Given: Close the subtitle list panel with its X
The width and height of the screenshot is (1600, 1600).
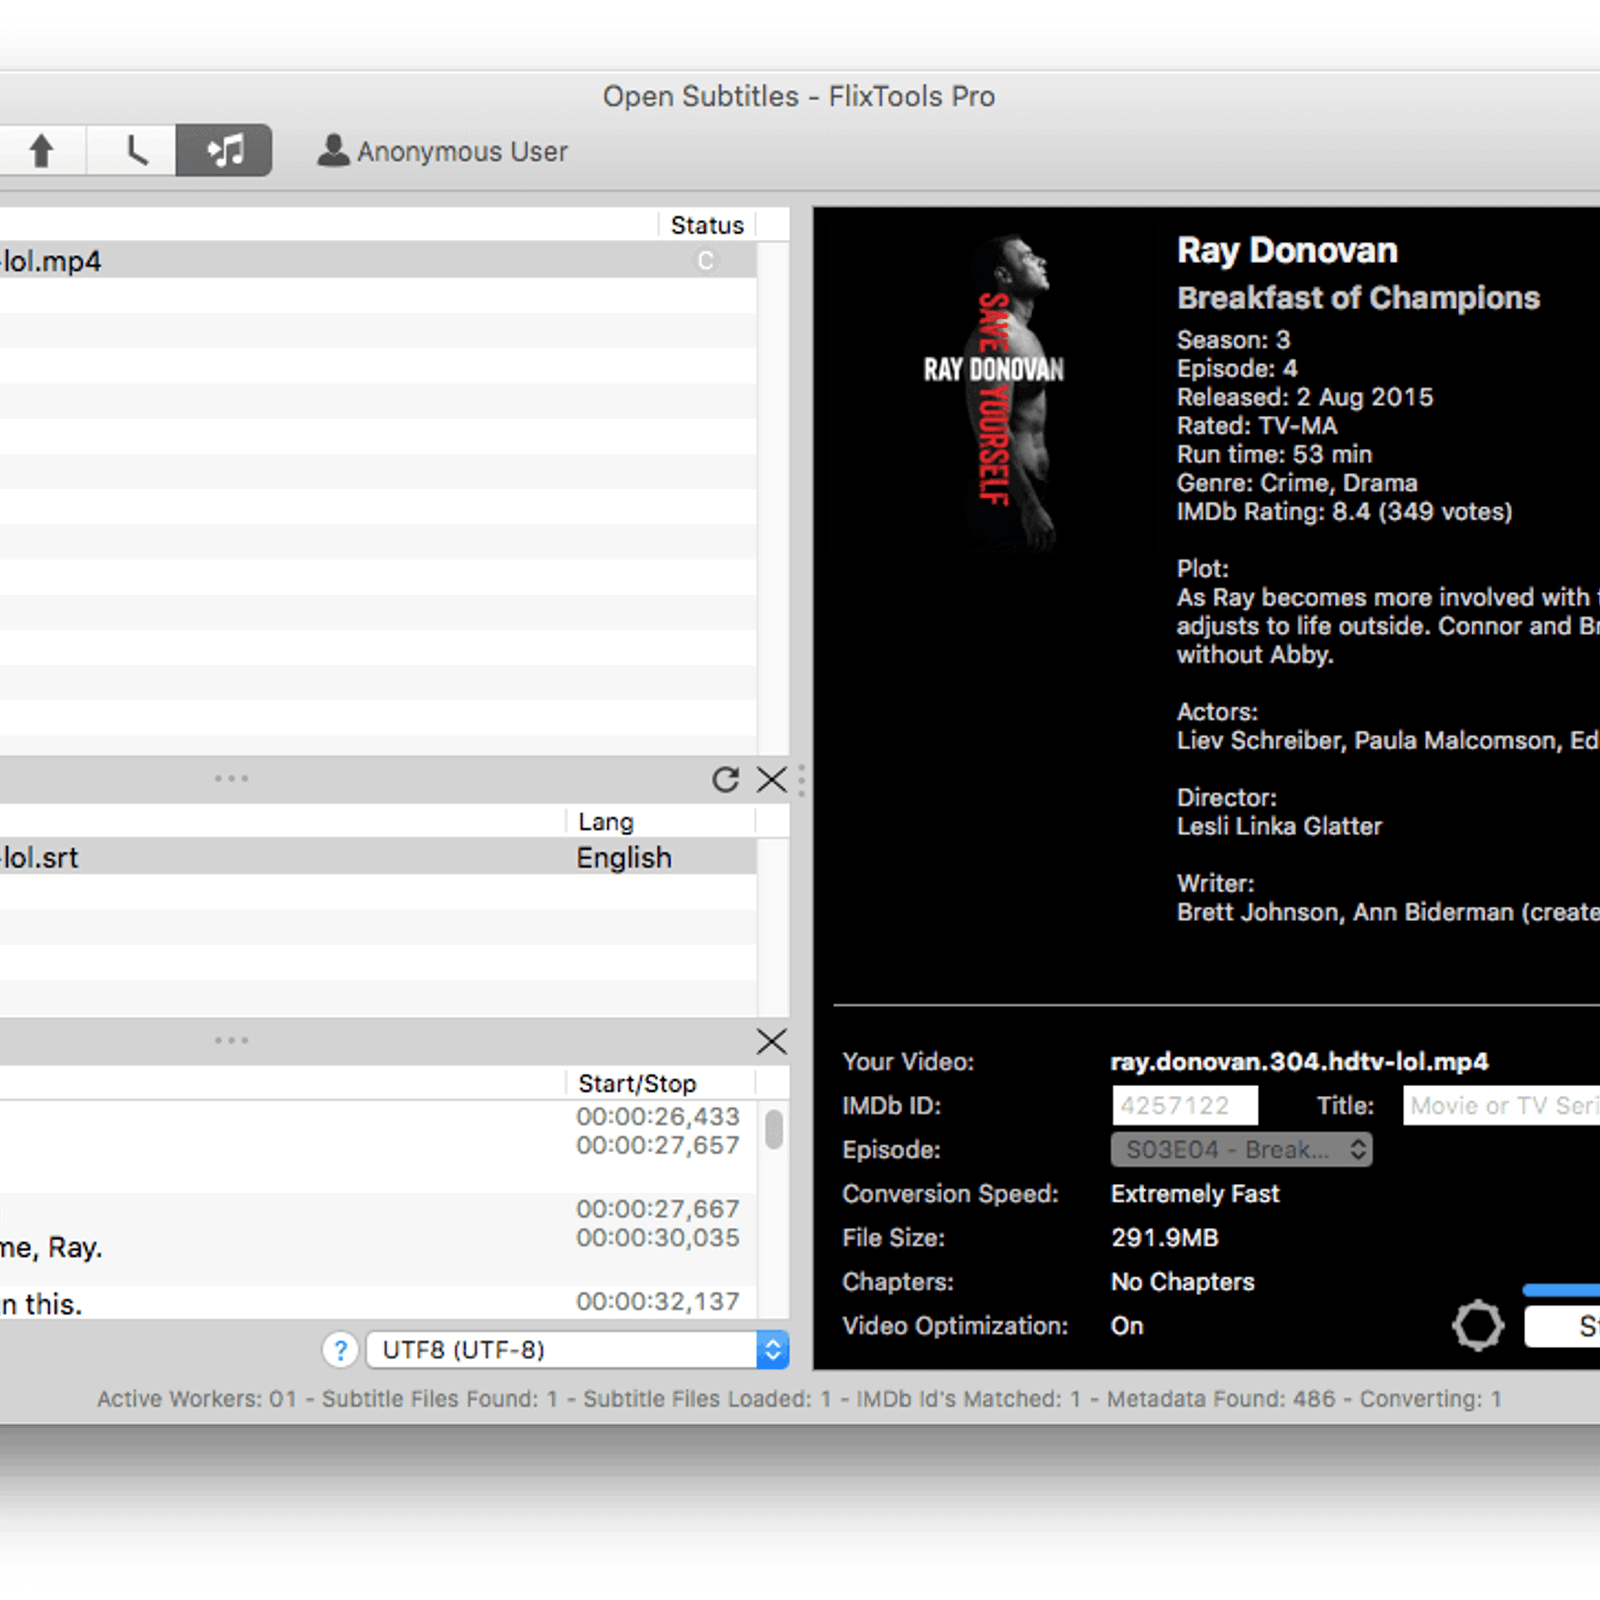Looking at the screenshot, I should [772, 779].
